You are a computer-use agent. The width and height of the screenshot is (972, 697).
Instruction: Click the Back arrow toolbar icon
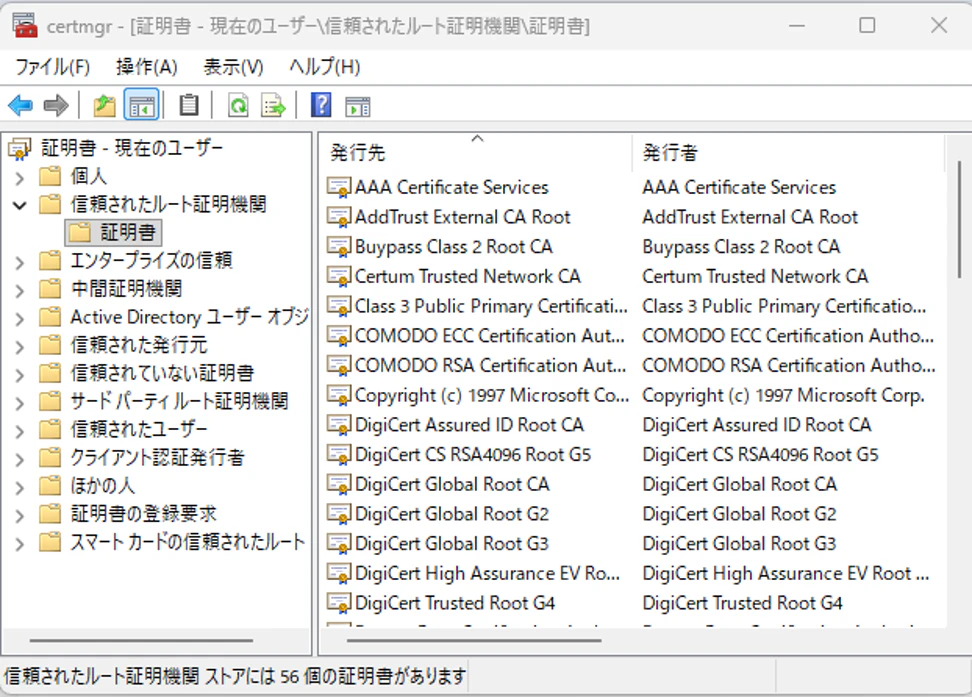(x=20, y=105)
